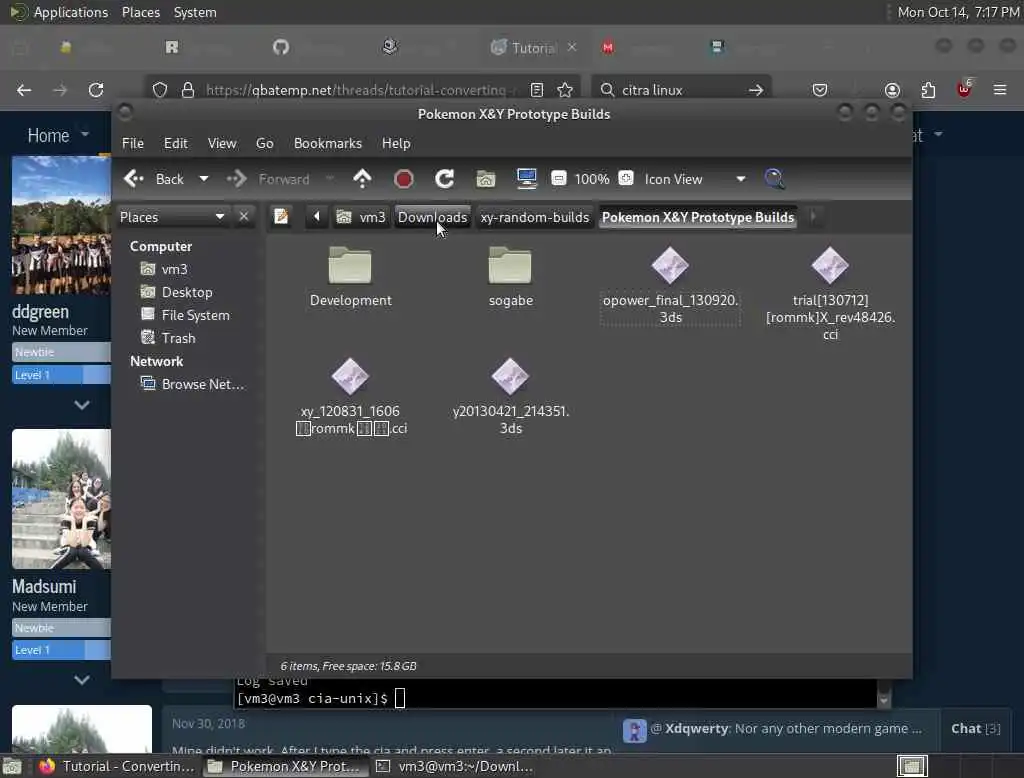
Task: Open the Help menu
Action: tap(396, 143)
